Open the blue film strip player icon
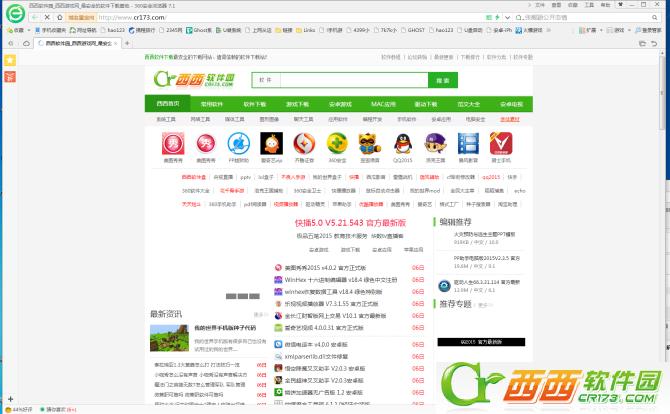This screenshot has width=670, height=414. click(x=468, y=144)
